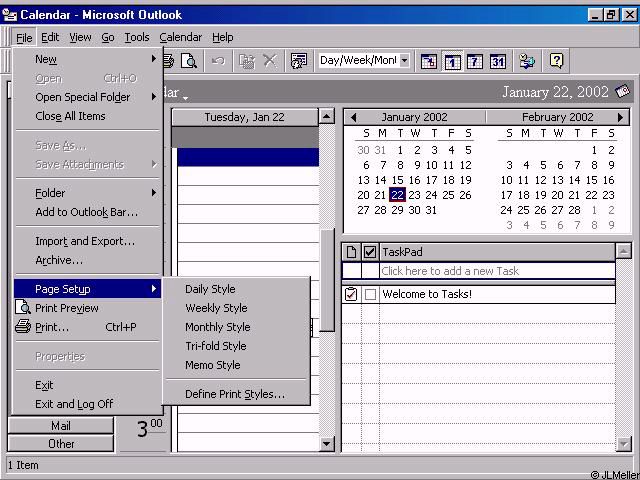This screenshot has width=640, height=480.
Task: Check off the Welcome to Tasks checkbox
Action: tap(370, 294)
